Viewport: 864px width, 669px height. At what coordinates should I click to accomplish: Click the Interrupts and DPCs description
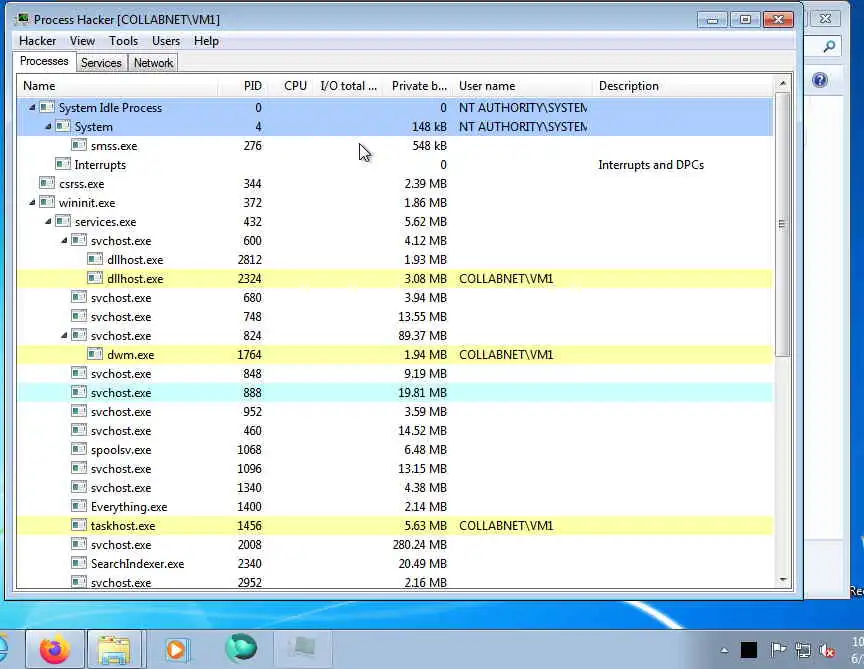[x=651, y=165]
